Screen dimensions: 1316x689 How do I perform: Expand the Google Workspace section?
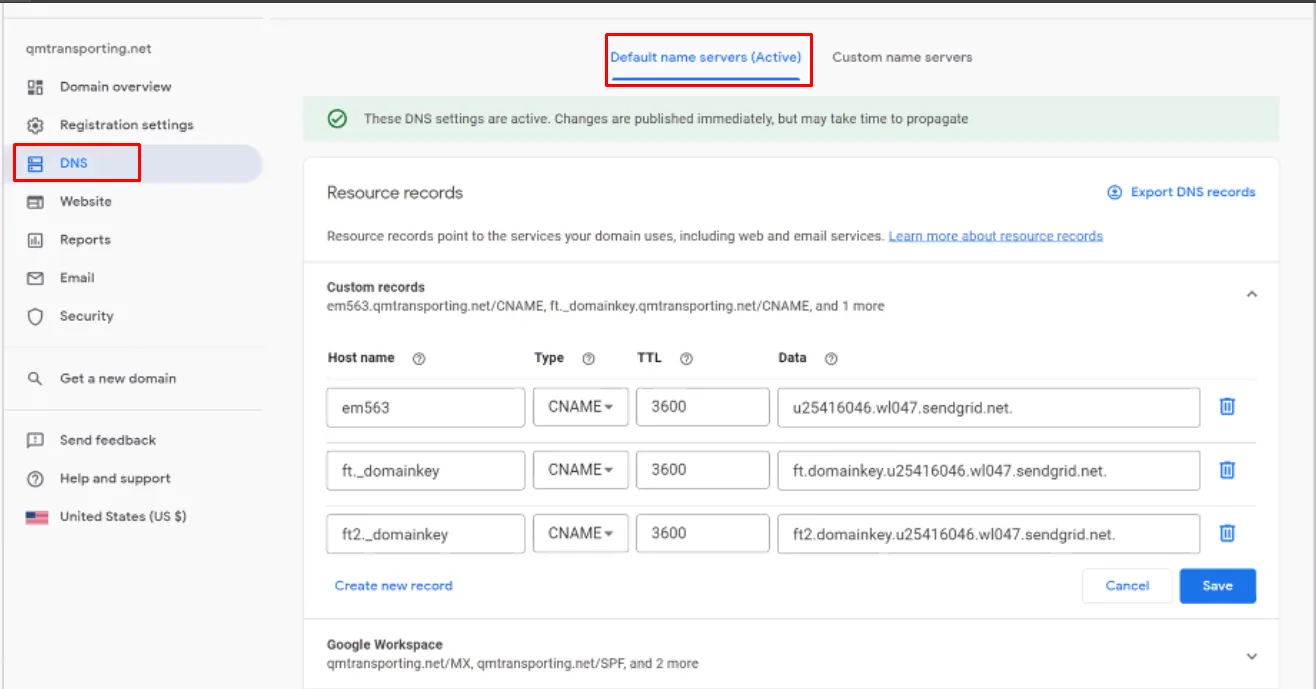[1252, 656]
